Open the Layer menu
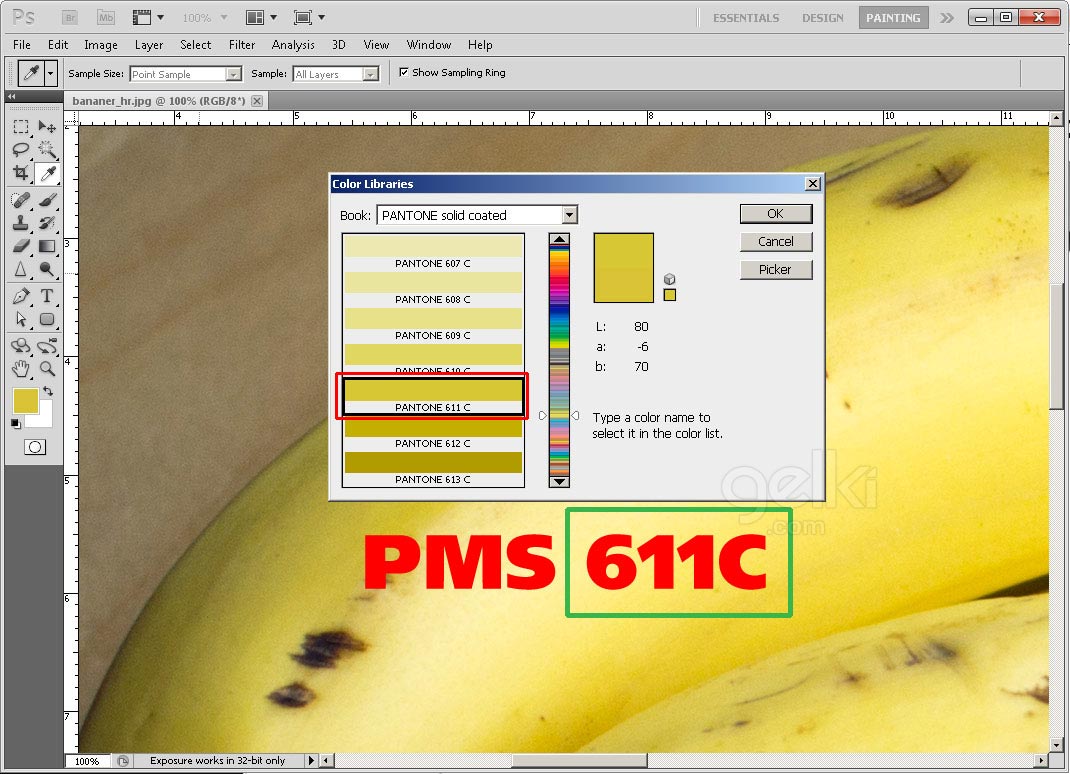1070x774 pixels. point(149,45)
